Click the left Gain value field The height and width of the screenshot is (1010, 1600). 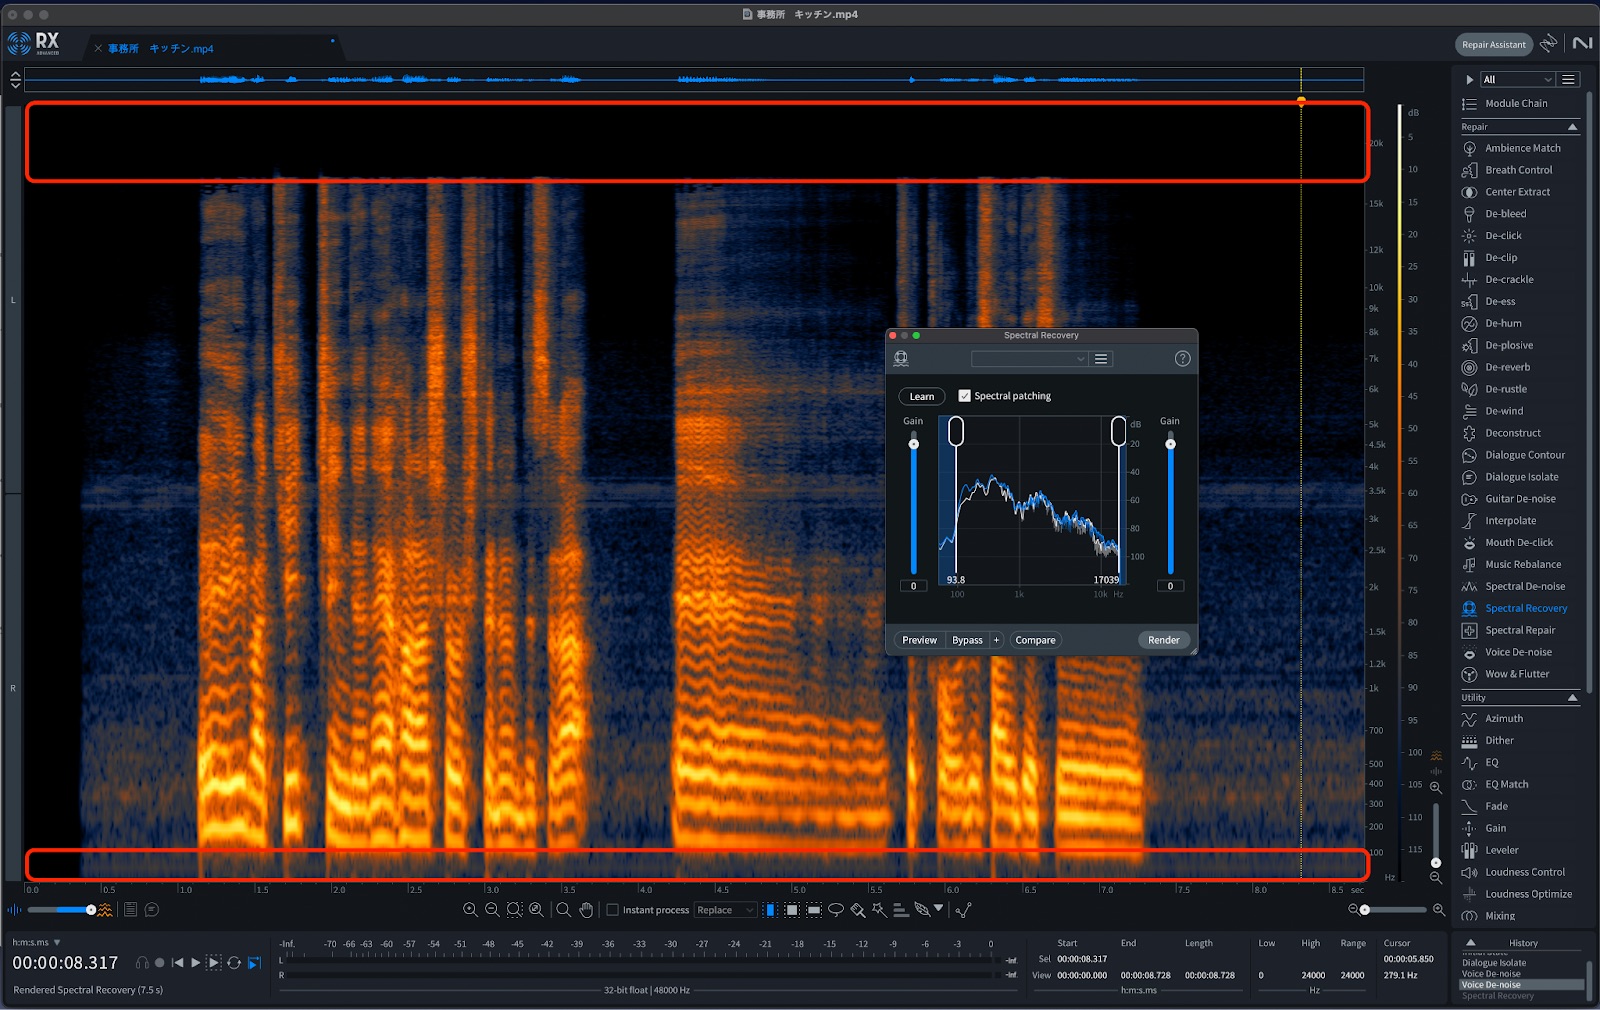pyautogui.click(x=913, y=586)
